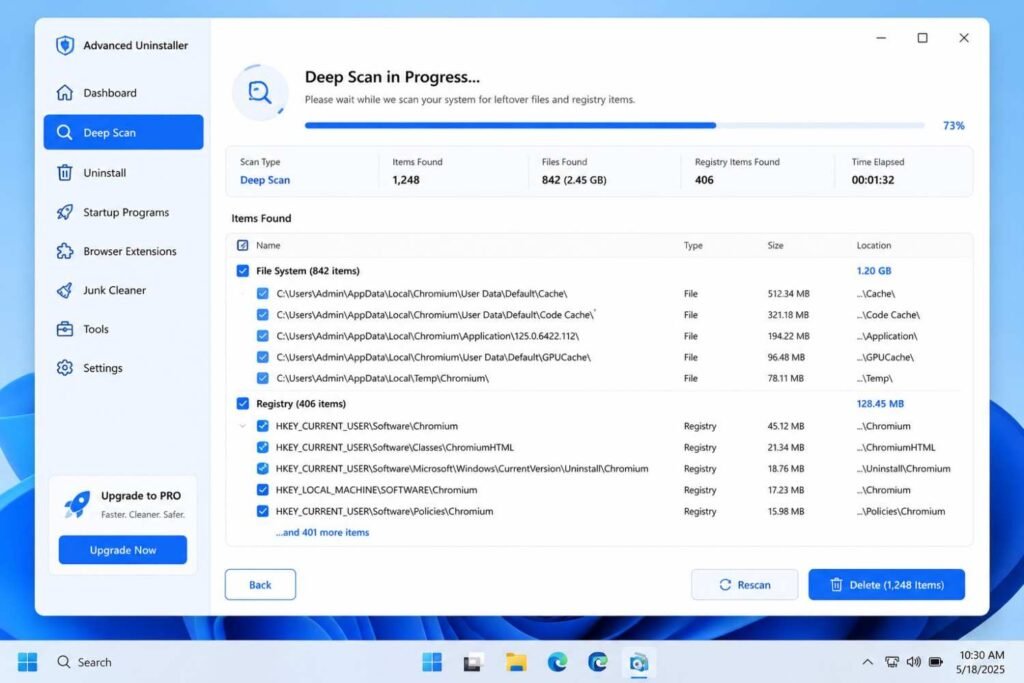Show hidden tray icons chevron
The width and height of the screenshot is (1024, 683).
coord(867,662)
